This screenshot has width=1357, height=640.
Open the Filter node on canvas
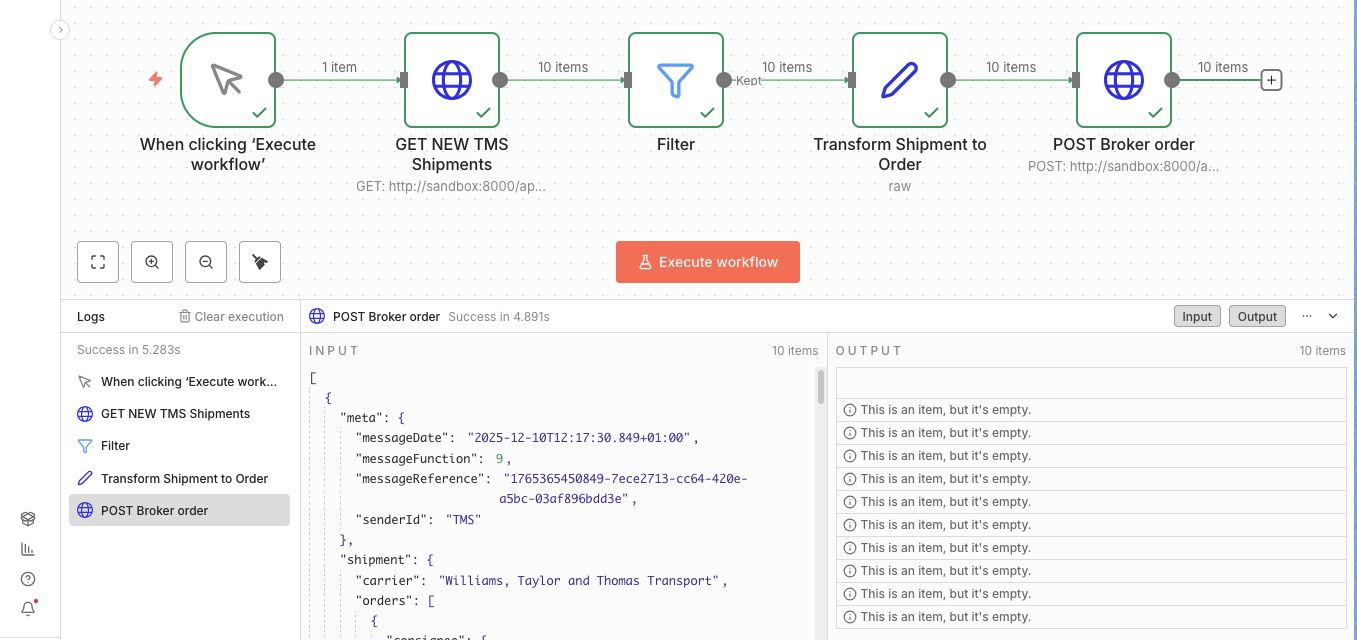click(675, 80)
